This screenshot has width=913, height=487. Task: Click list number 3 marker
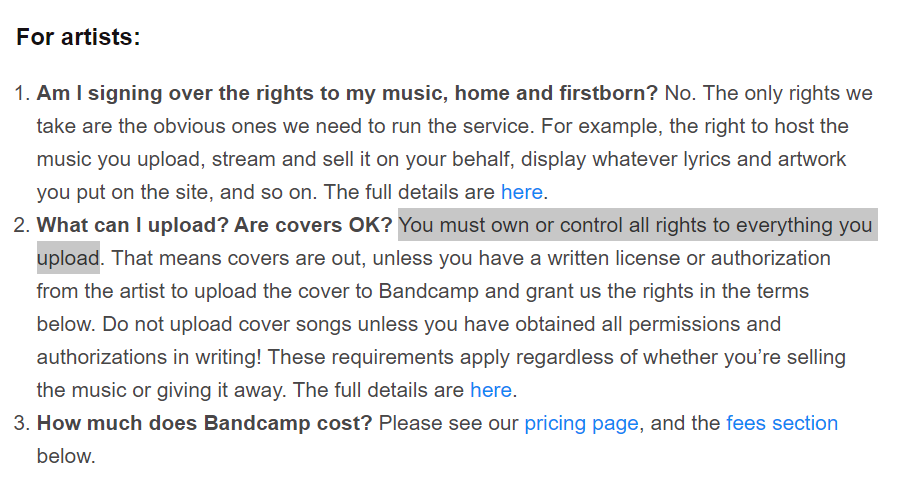(22, 424)
